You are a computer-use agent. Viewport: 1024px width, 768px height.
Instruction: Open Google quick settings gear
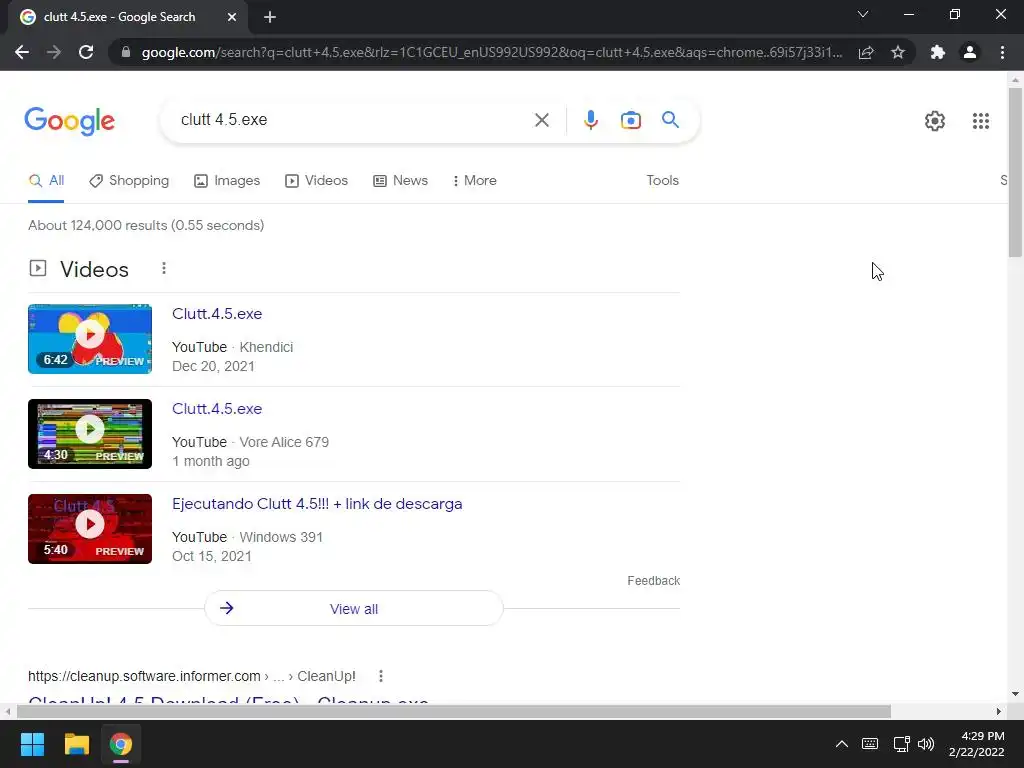[x=935, y=121]
